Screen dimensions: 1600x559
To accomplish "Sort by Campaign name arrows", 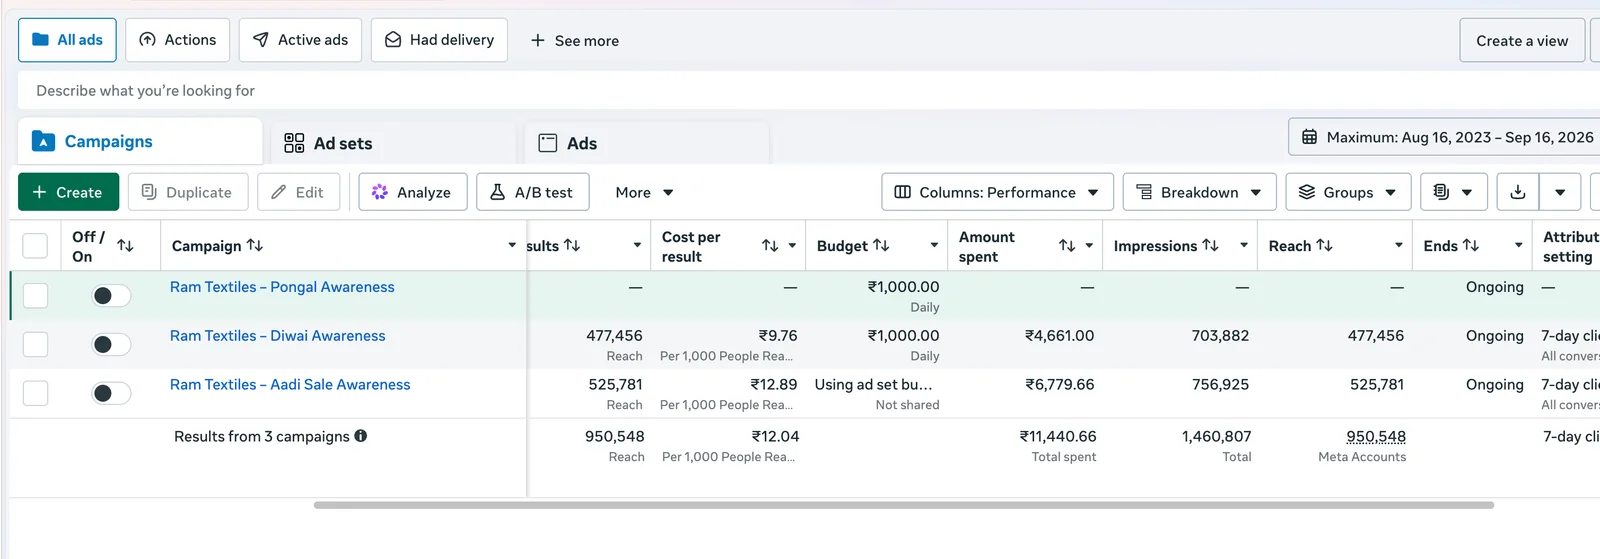I will point(255,245).
